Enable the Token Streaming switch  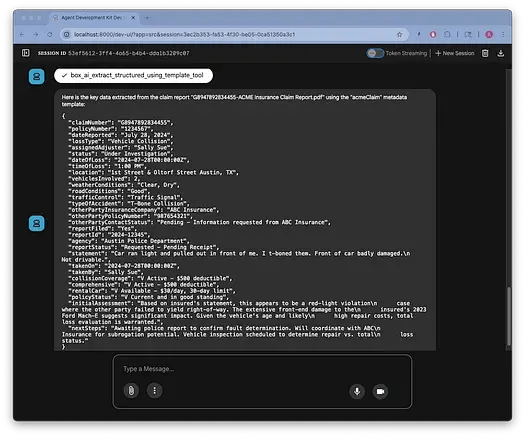375,53
